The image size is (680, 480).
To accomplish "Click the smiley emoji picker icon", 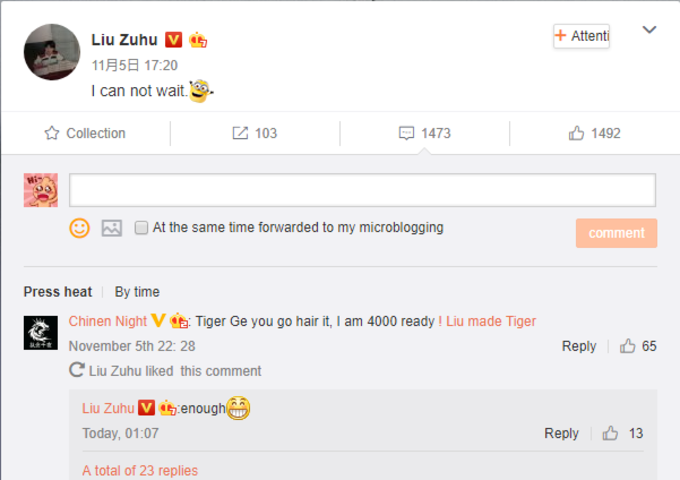I will point(79,228).
